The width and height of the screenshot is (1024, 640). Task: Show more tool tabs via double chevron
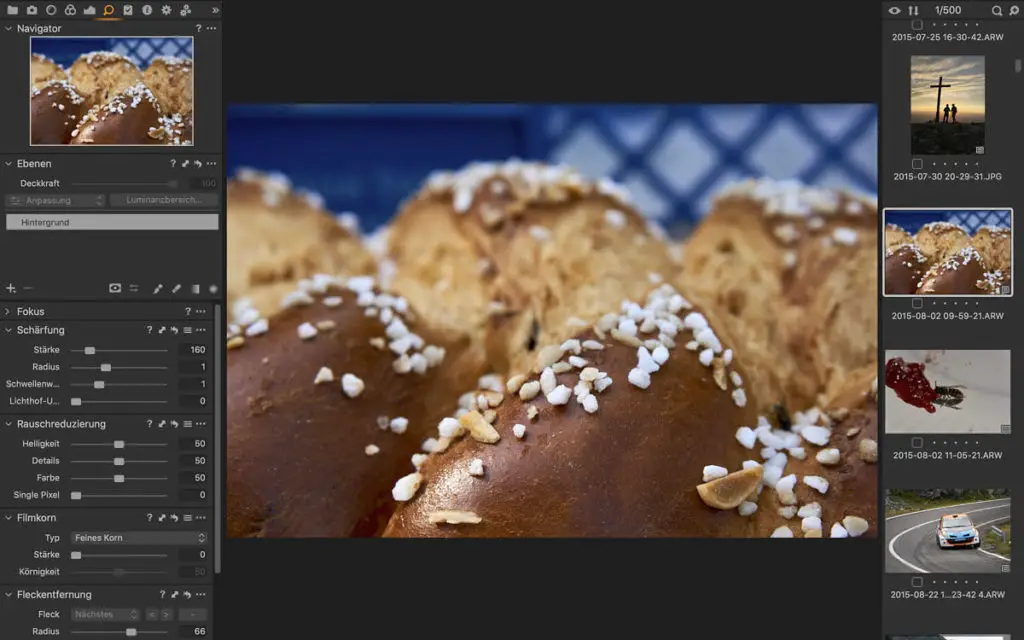pos(216,10)
